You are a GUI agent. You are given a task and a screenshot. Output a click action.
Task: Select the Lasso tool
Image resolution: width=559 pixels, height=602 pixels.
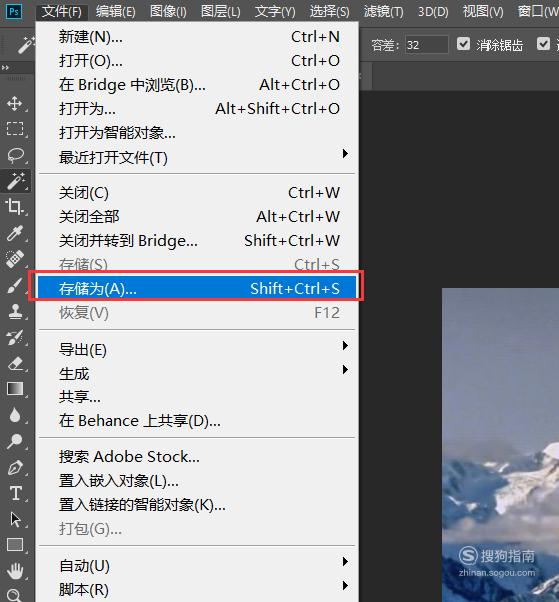[15, 155]
